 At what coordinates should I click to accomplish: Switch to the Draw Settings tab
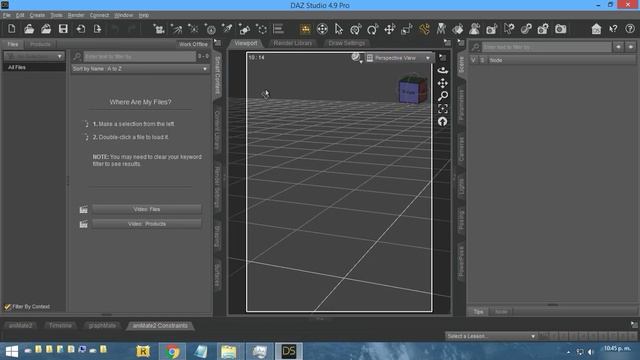coord(346,43)
